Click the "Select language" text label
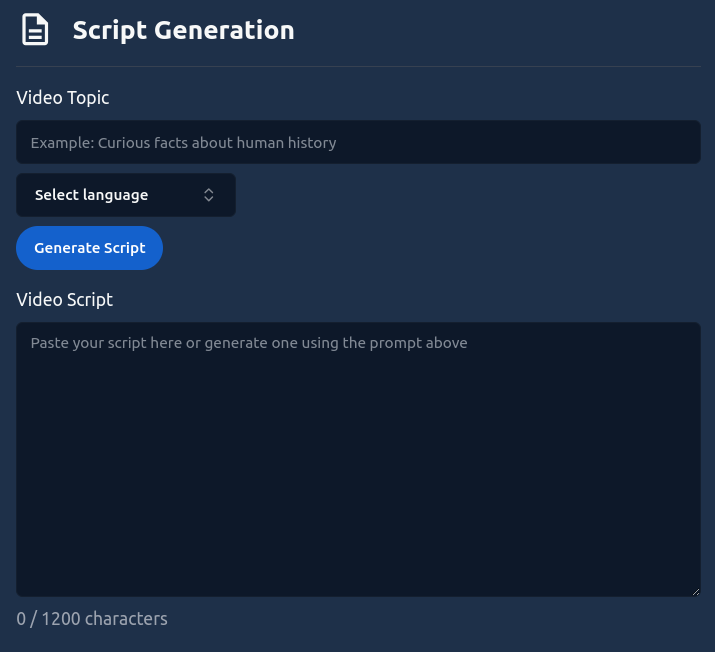This screenshot has height=652, width=715. click(91, 195)
